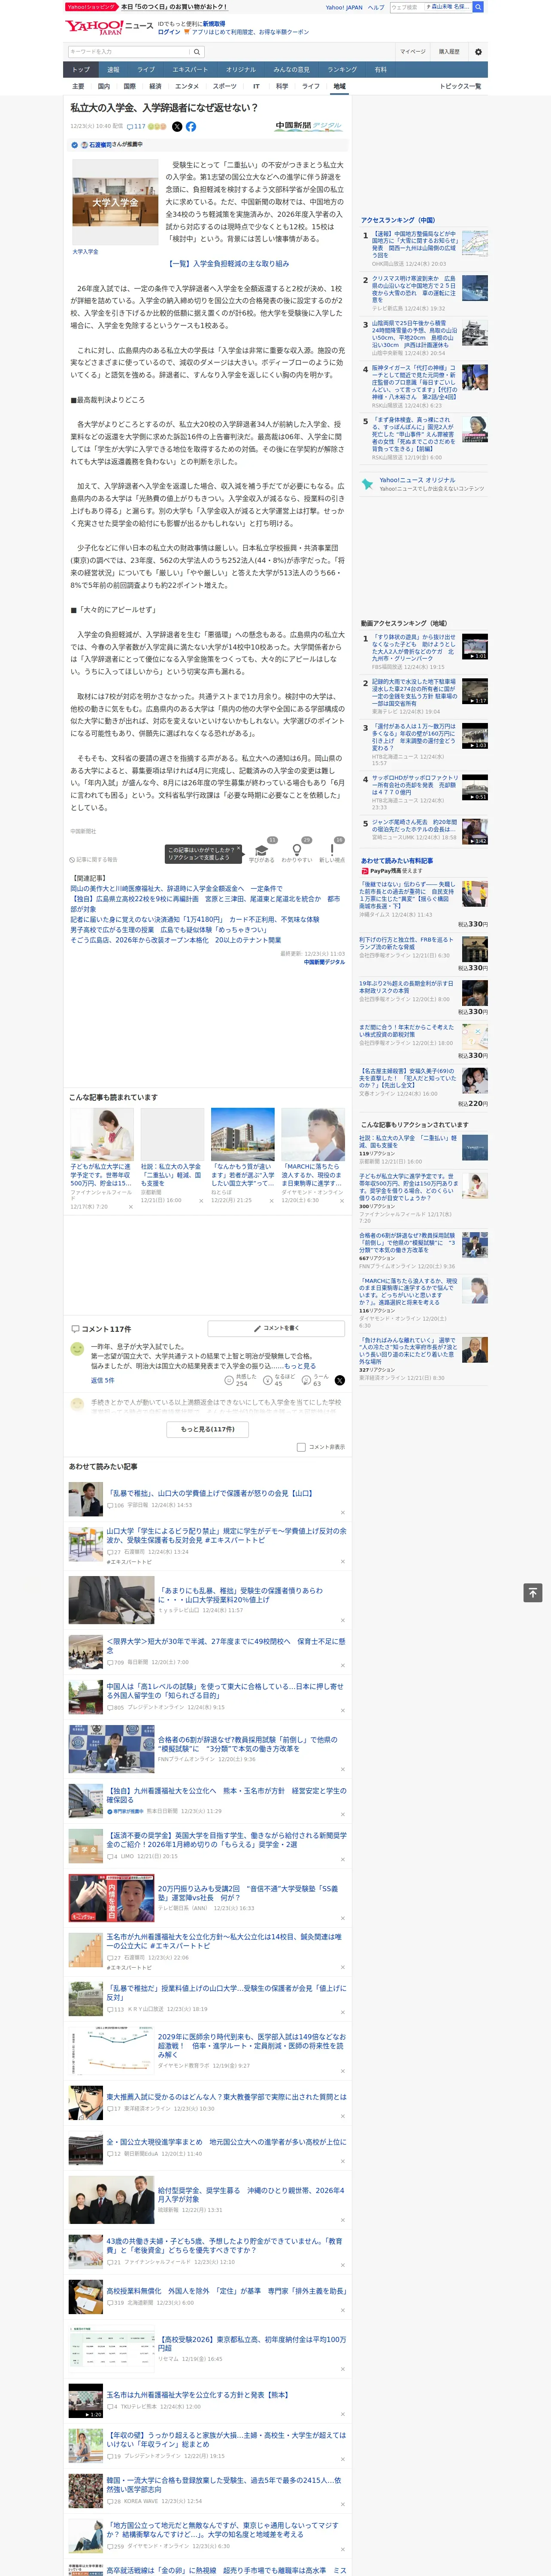Click the うーん reaction with 63
The width and height of the screenshot is (551, 2576).
tap(316, 1379)
